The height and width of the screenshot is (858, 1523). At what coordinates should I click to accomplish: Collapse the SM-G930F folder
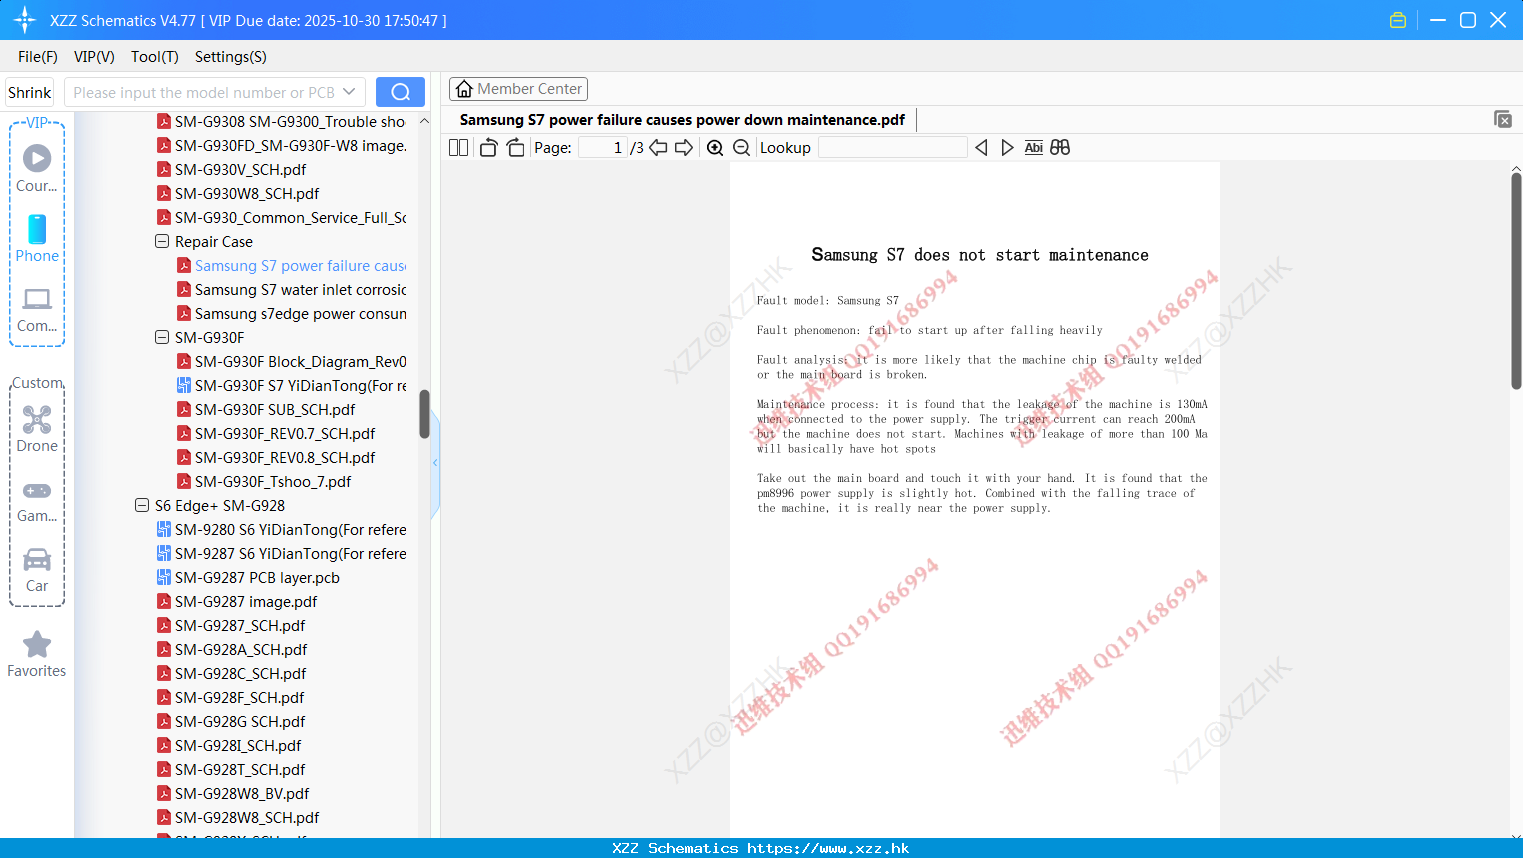pyautogui.click(x=162, y=337)
